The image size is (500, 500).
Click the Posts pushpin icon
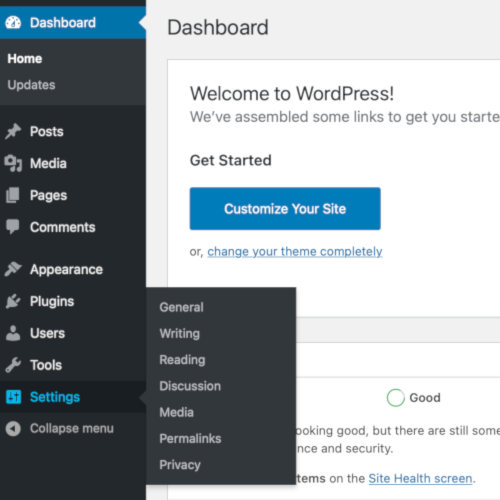pyautogui.click(x=13, y=131)
